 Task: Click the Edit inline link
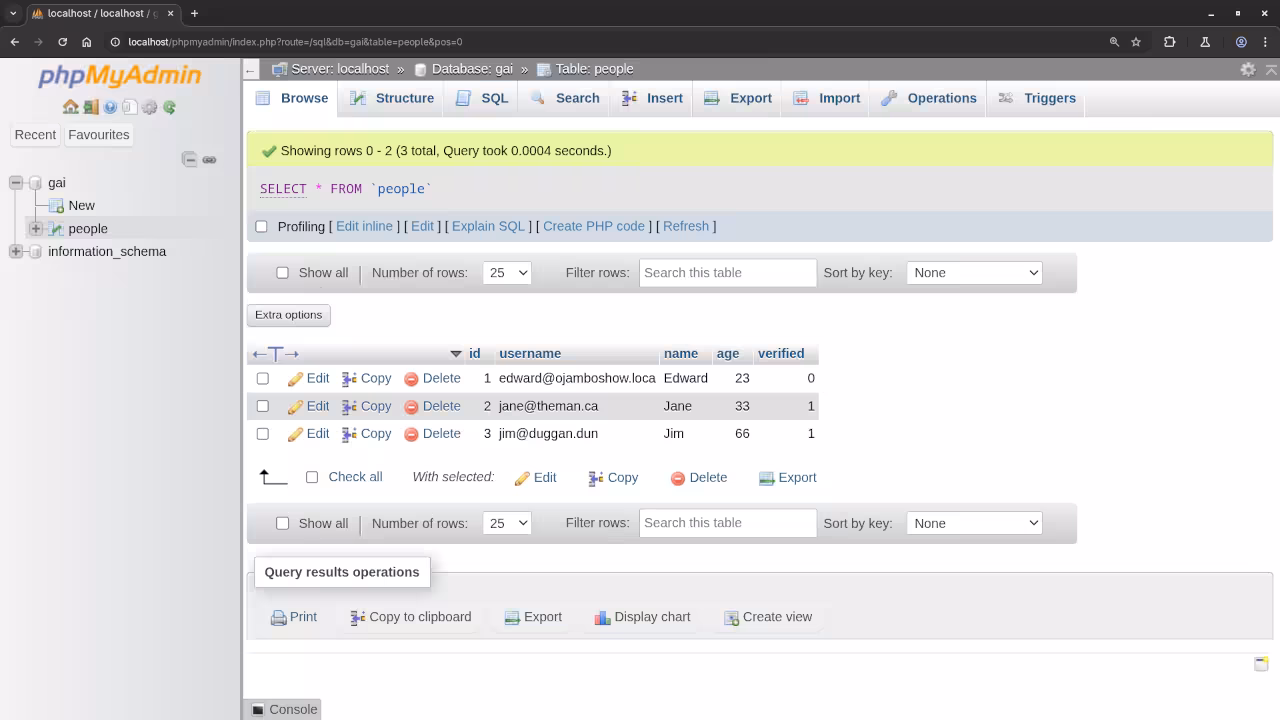(364, 227)
